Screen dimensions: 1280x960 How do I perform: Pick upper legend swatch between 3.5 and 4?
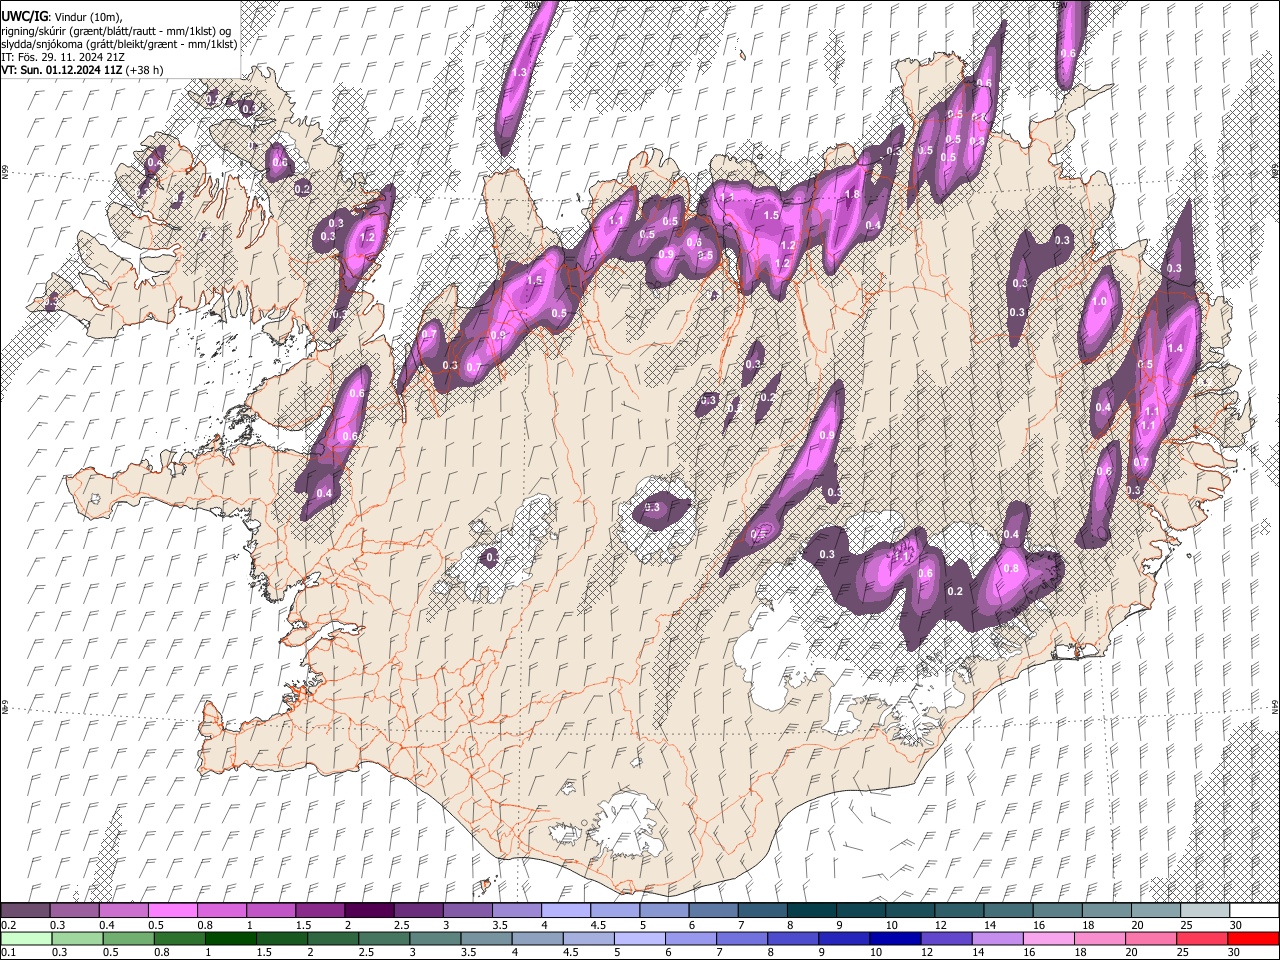pyautogui.click(x=517, y=910)
